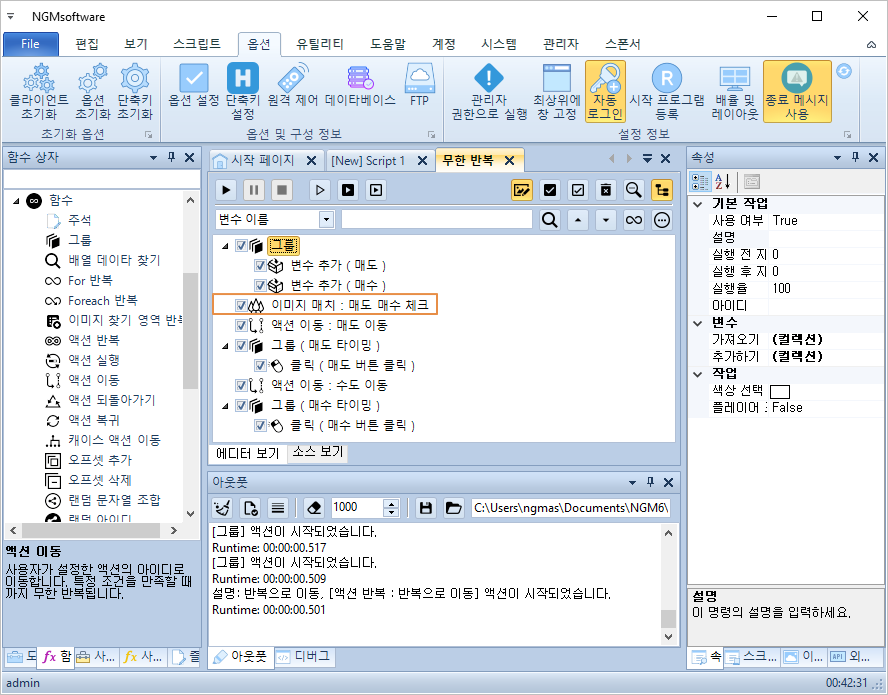Click the 단축키 초기화 ribbon icon
The image size is (888, 695).
pyautogui.click(x=135, y=92)
